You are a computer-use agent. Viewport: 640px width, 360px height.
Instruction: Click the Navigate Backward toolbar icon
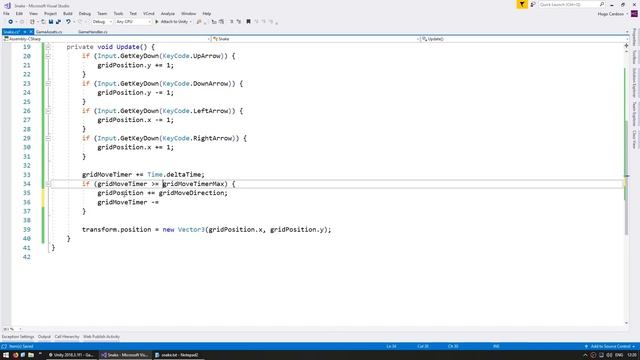[10, 22]
